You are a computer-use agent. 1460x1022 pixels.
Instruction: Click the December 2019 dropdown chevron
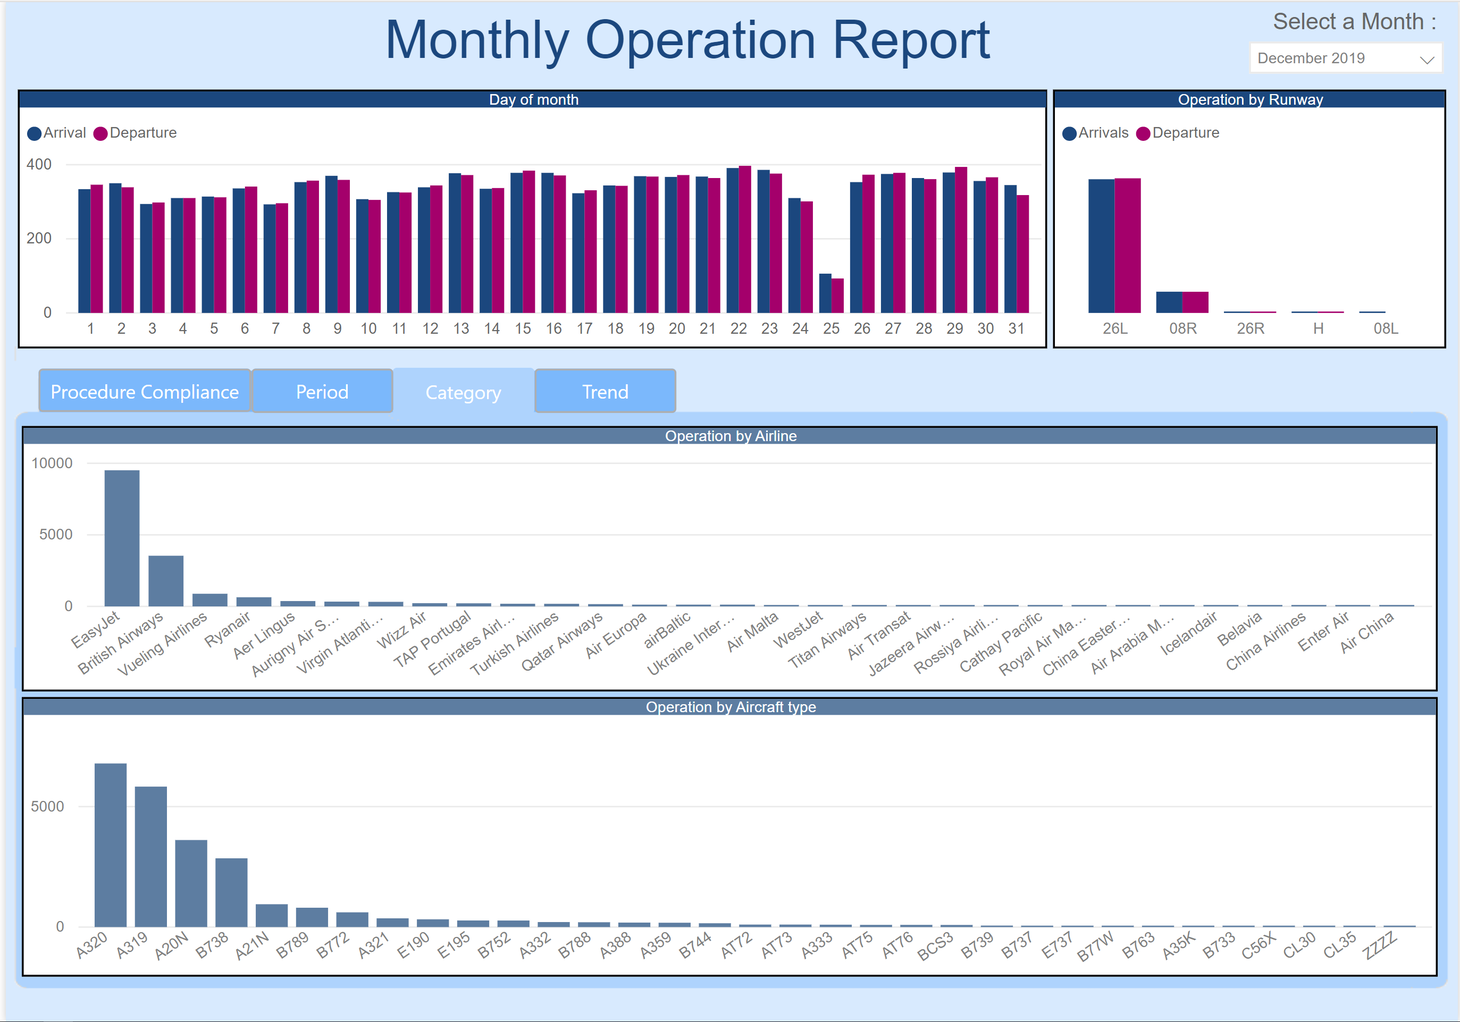(x=1429, y=58)
